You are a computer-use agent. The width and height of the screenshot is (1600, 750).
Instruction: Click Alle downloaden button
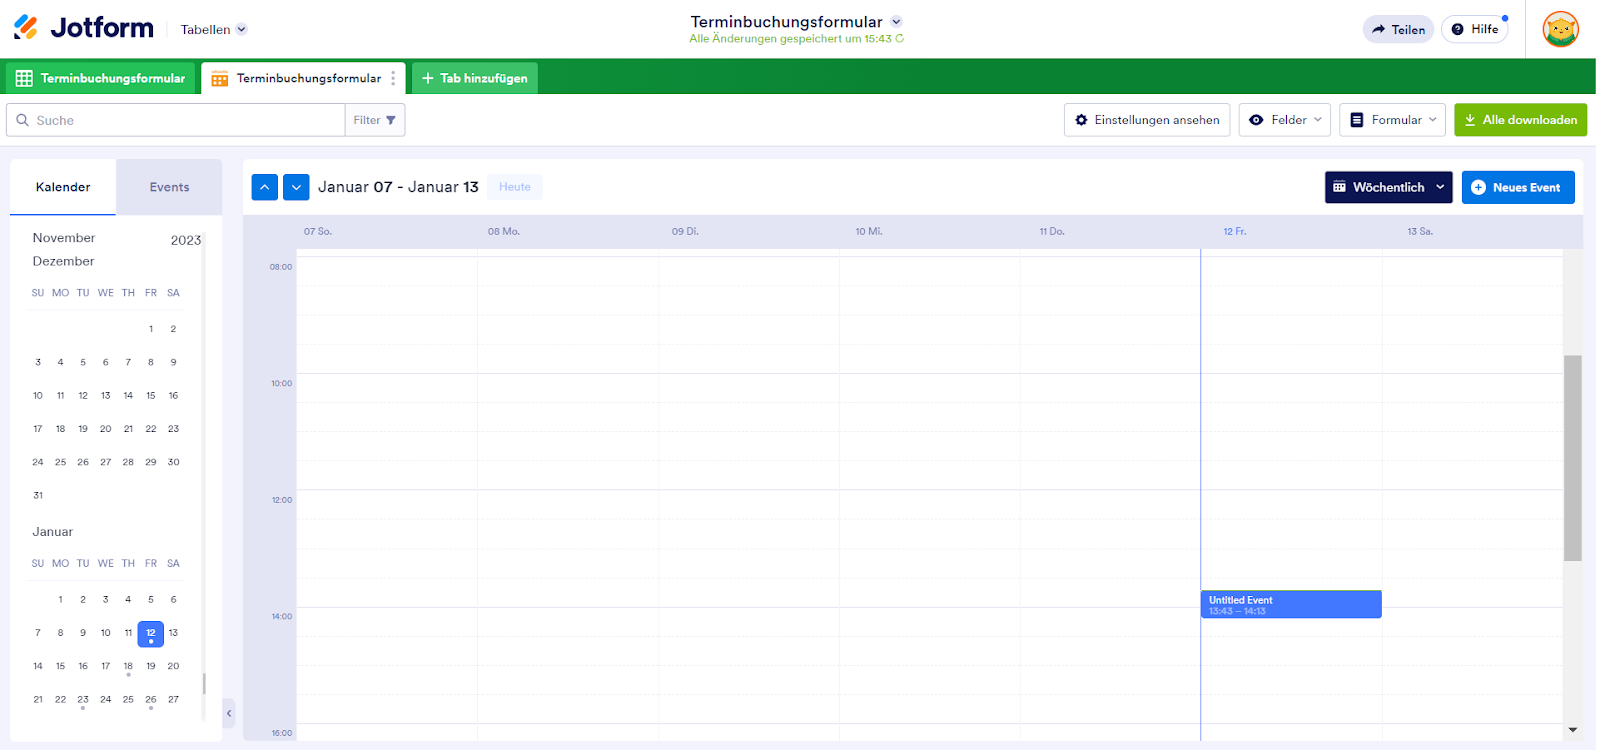[x=1520, y=120]
